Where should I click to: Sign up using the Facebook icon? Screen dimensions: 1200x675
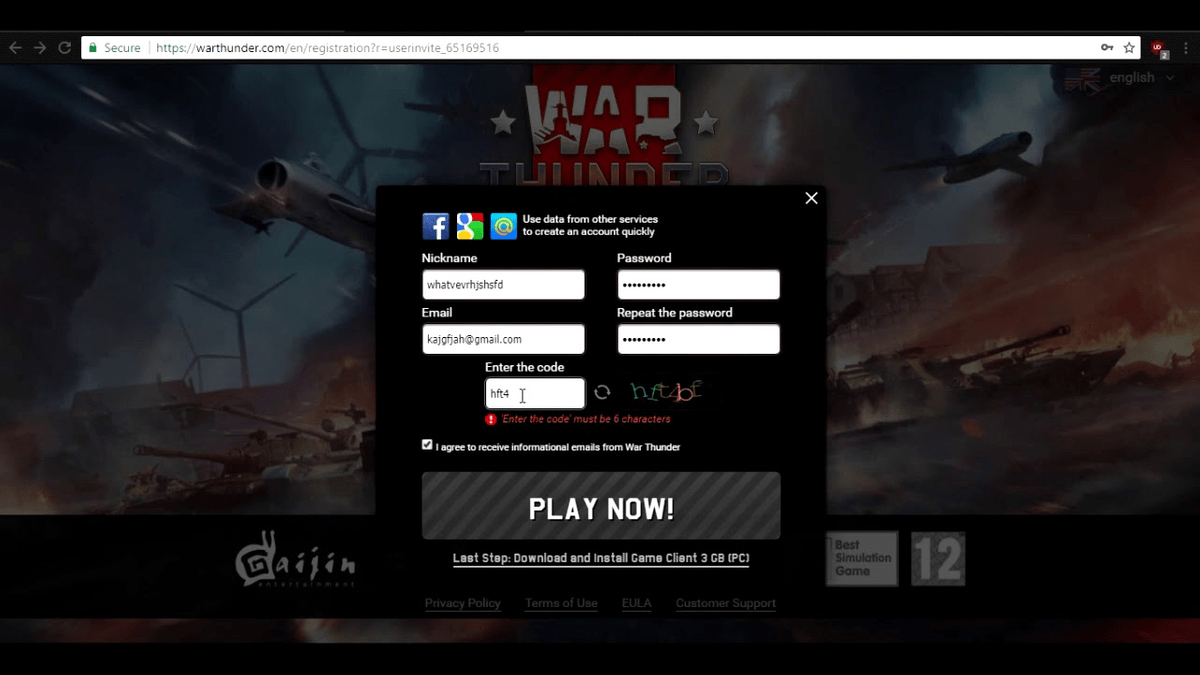pos(435,225)
